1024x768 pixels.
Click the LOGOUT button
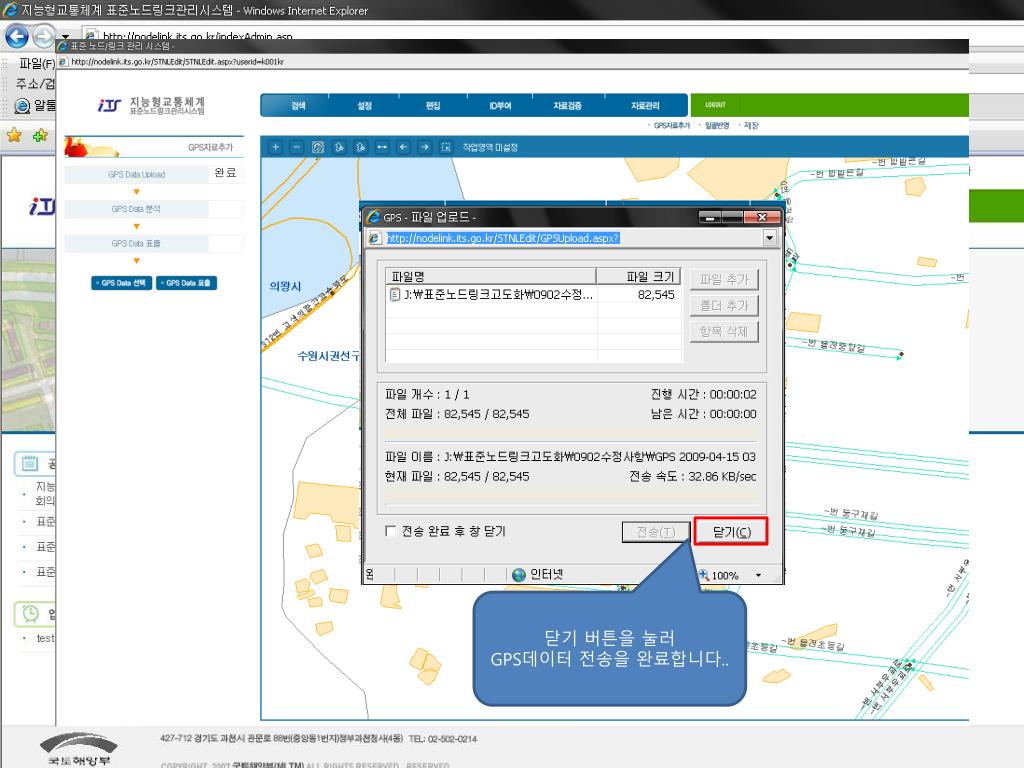coord(715,104)
